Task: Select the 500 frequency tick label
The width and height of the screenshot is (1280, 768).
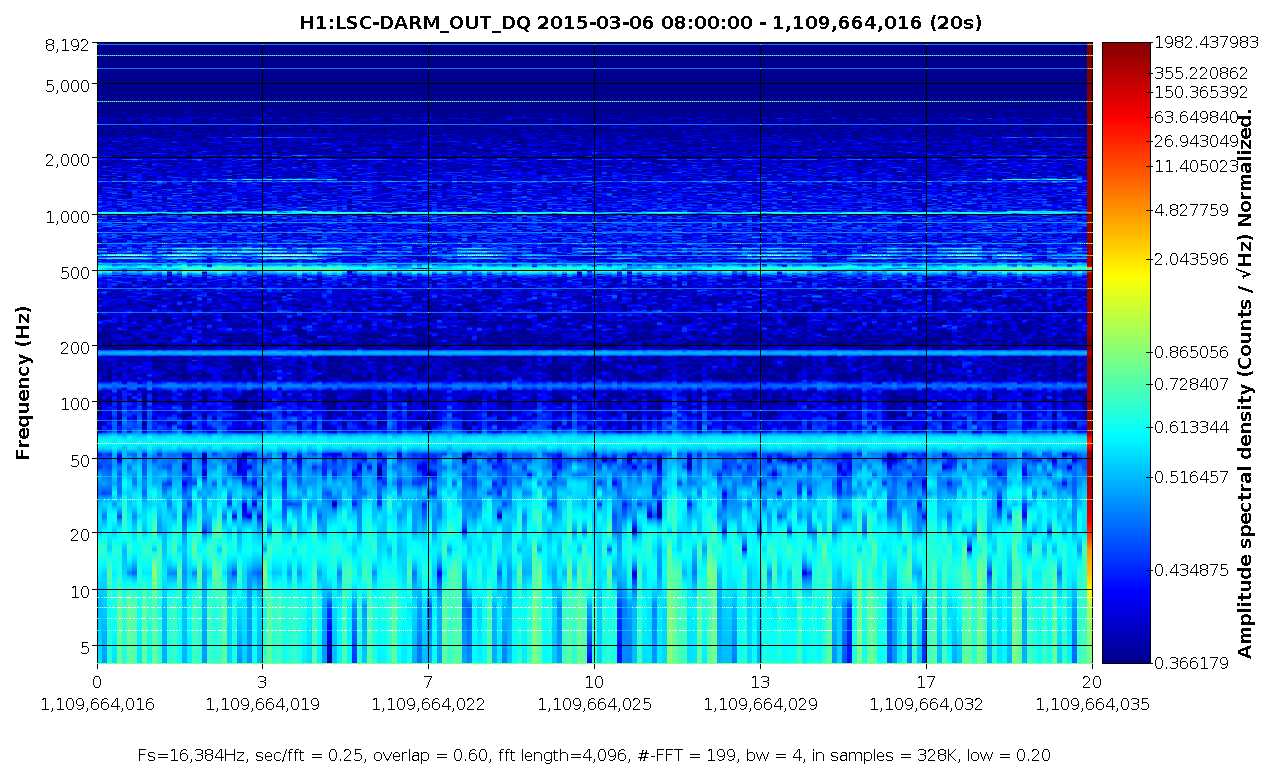Action: (75, 271)
